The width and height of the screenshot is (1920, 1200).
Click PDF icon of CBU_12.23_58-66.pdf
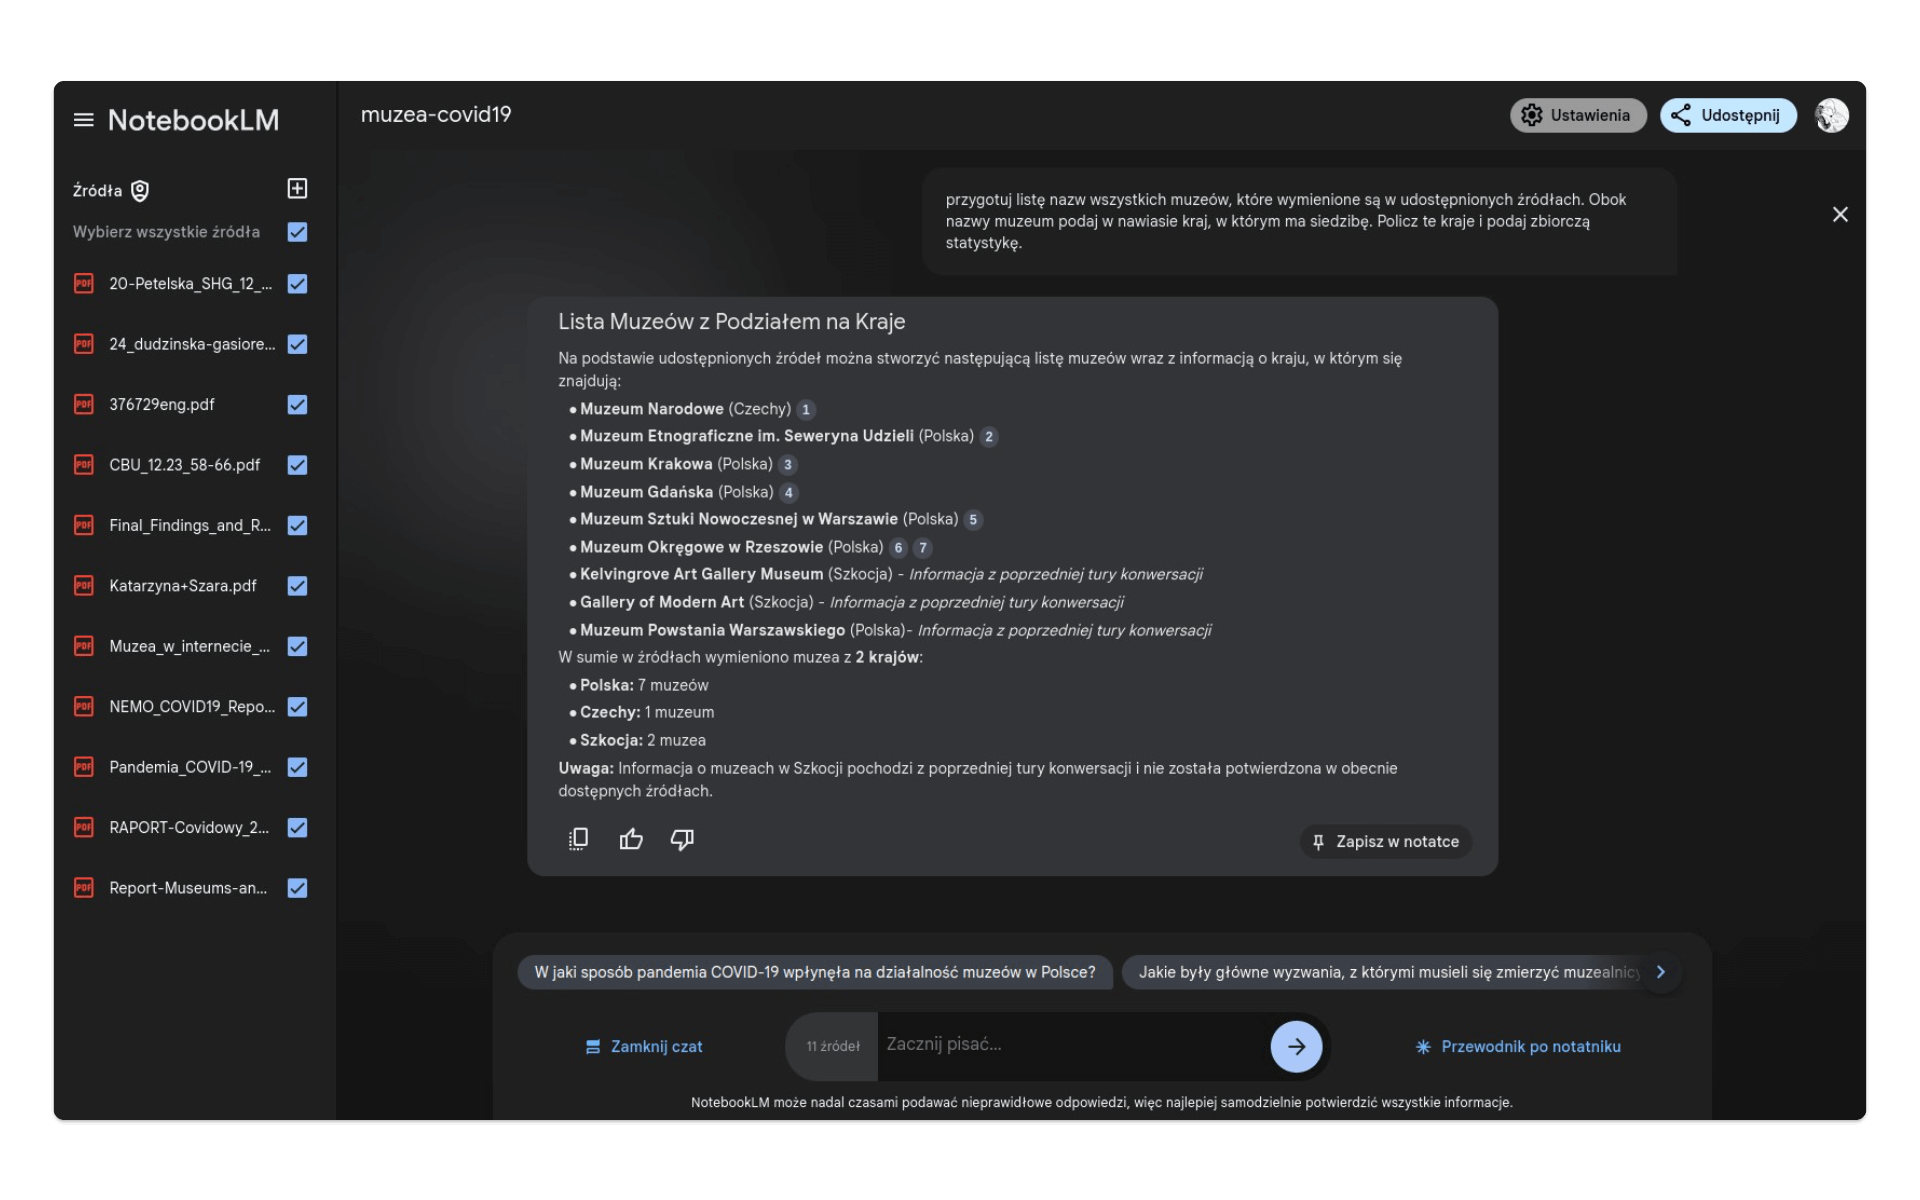[84, 465]
